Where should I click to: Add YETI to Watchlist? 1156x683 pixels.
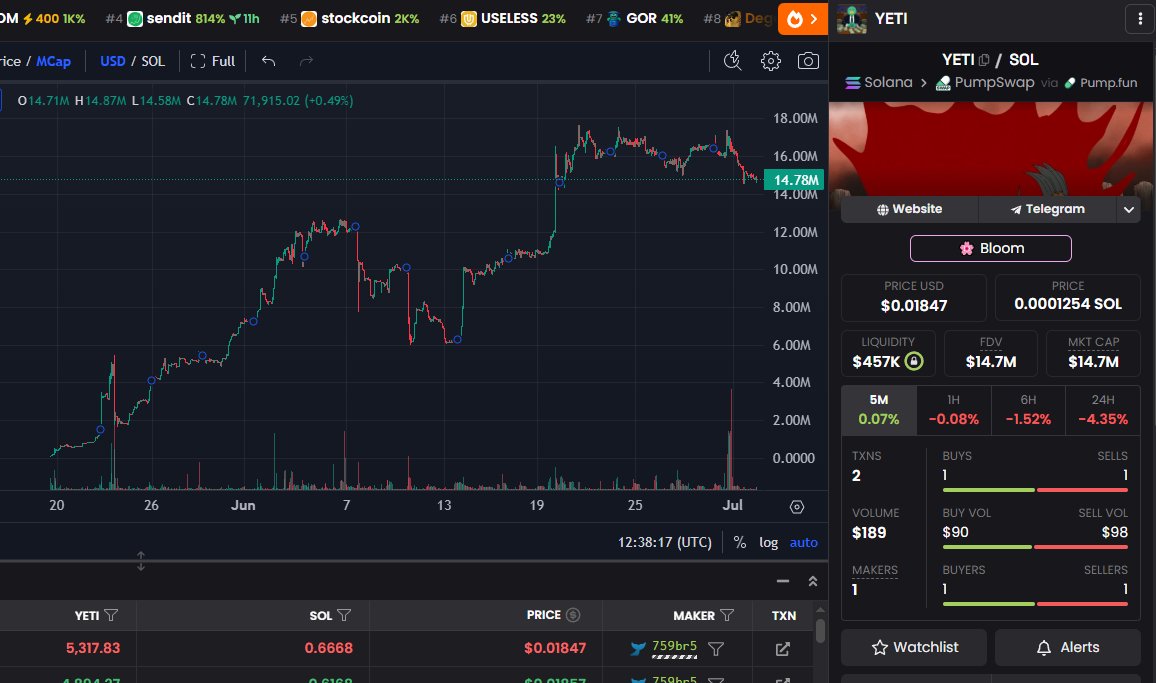pyautogui.click(x=914, y=648)
